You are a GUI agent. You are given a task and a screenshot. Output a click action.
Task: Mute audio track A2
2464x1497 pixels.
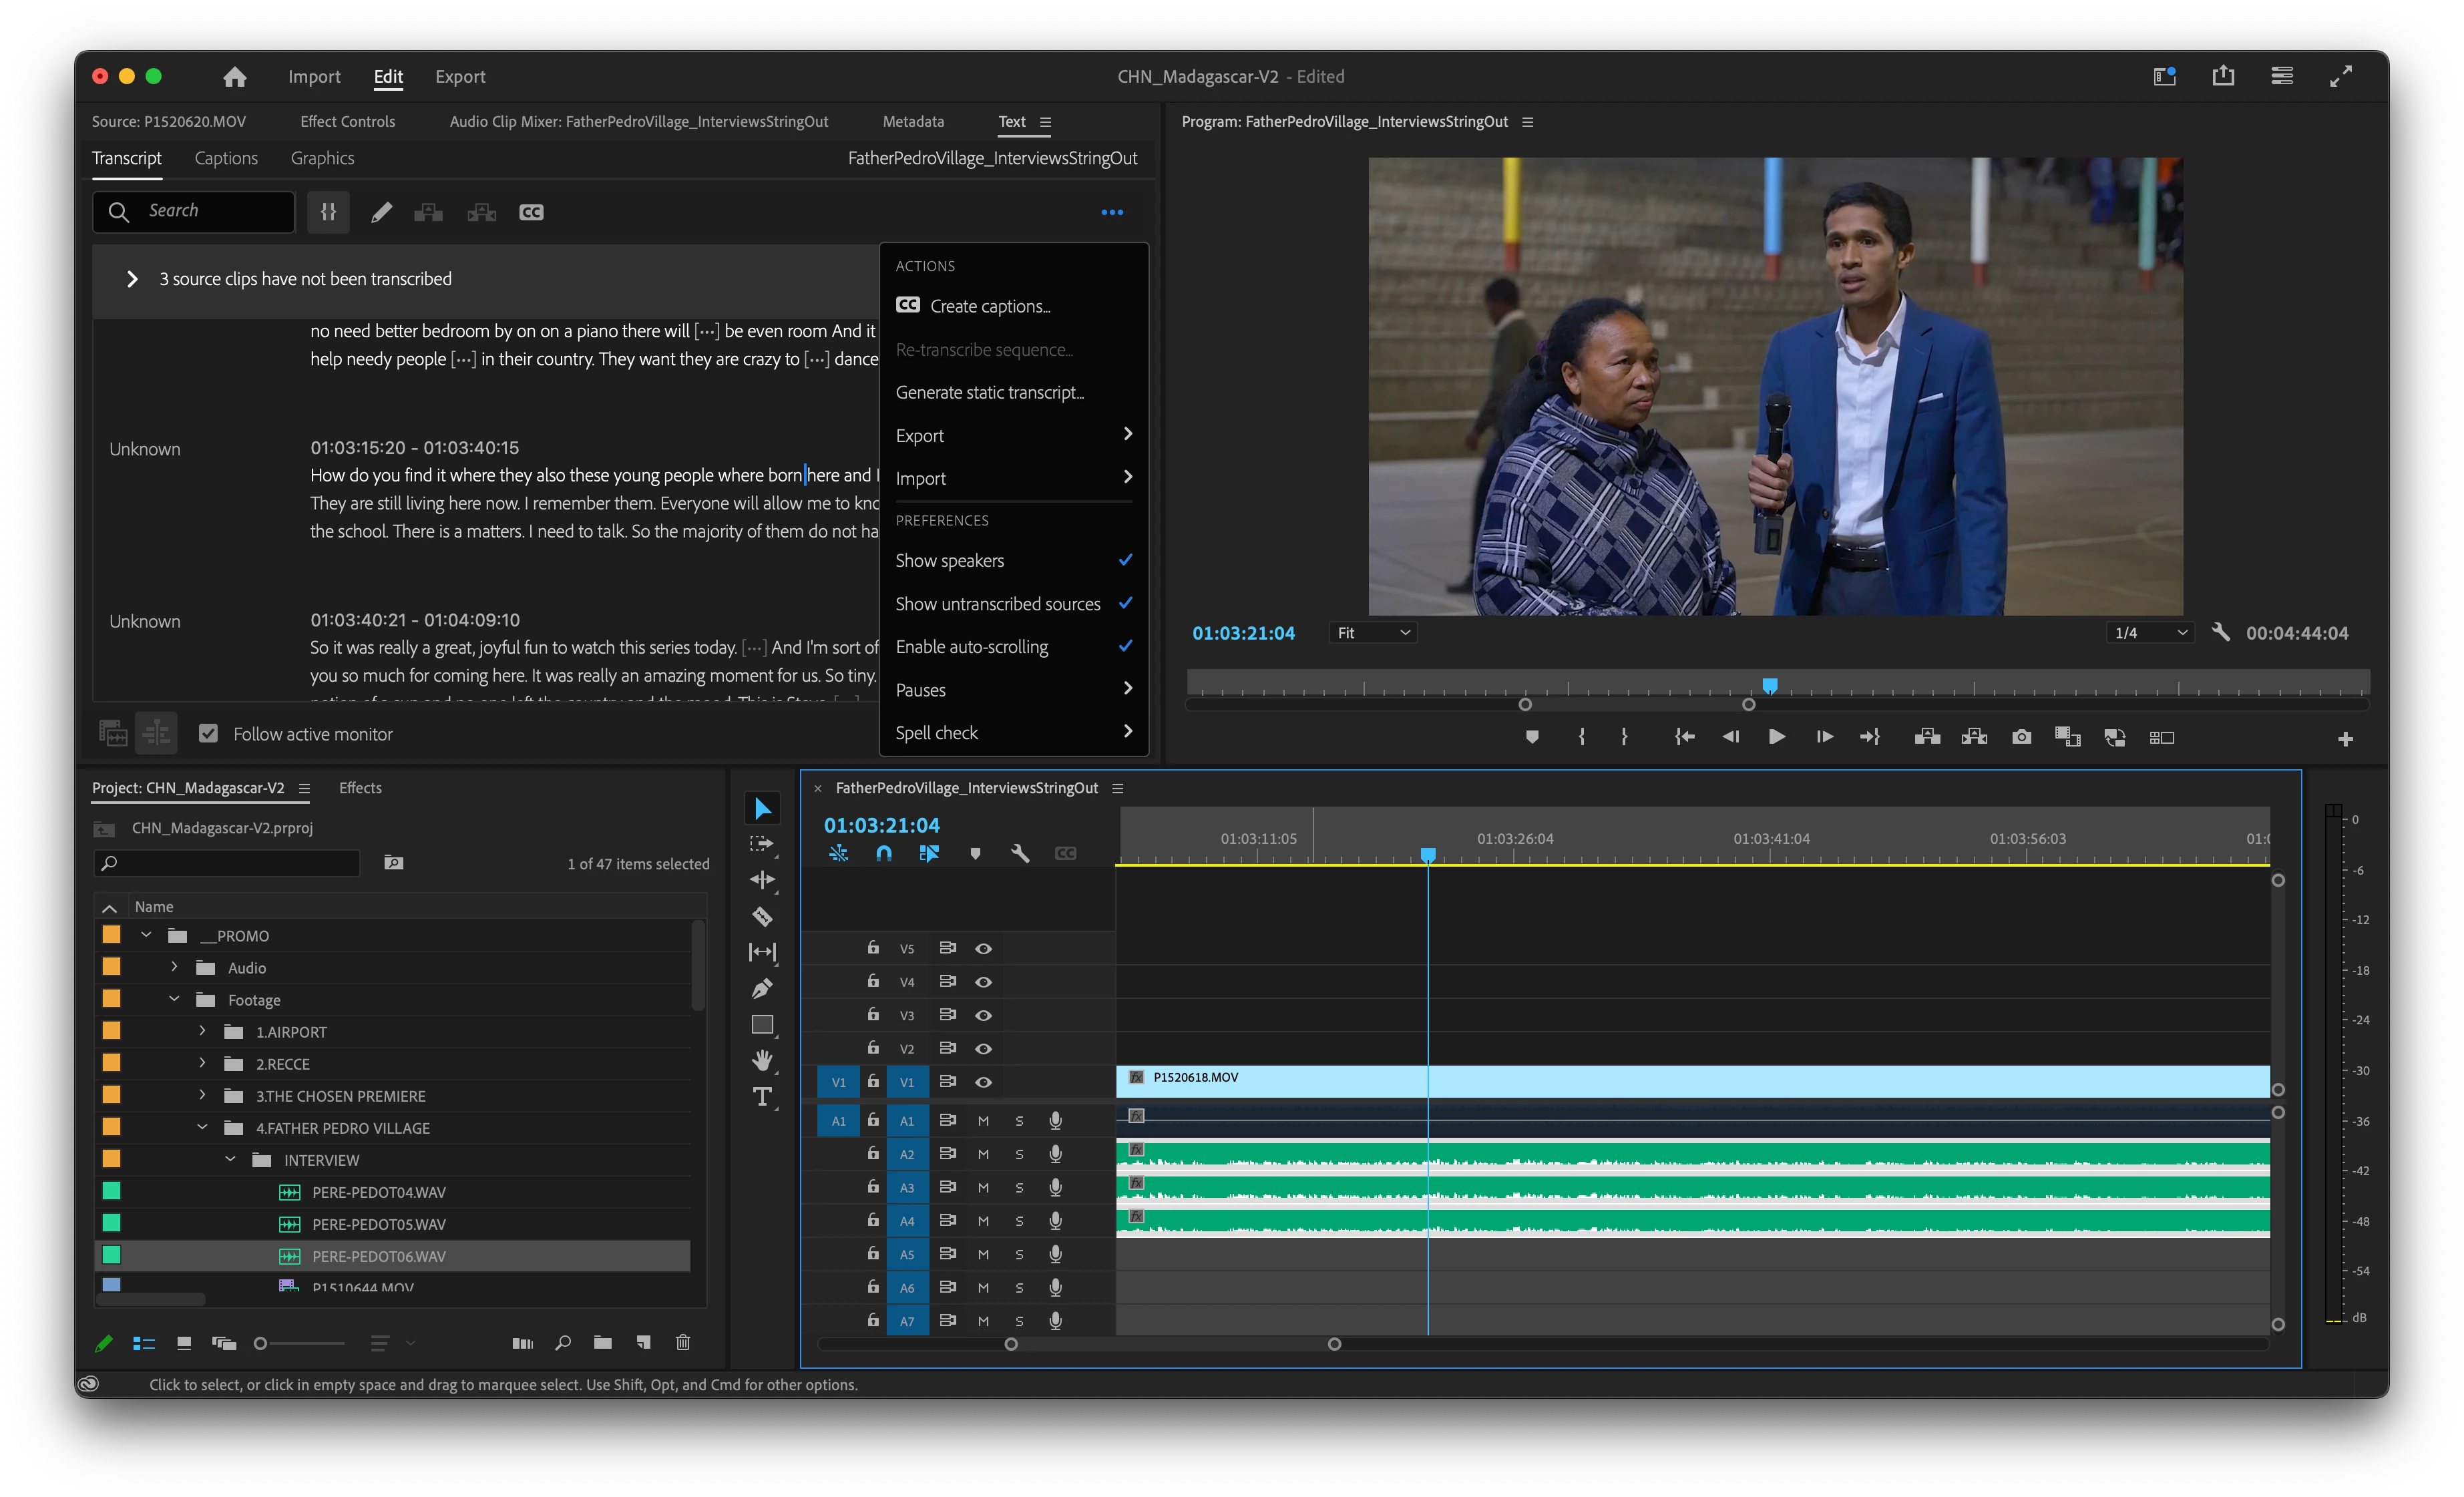(x=983, y=1154)
